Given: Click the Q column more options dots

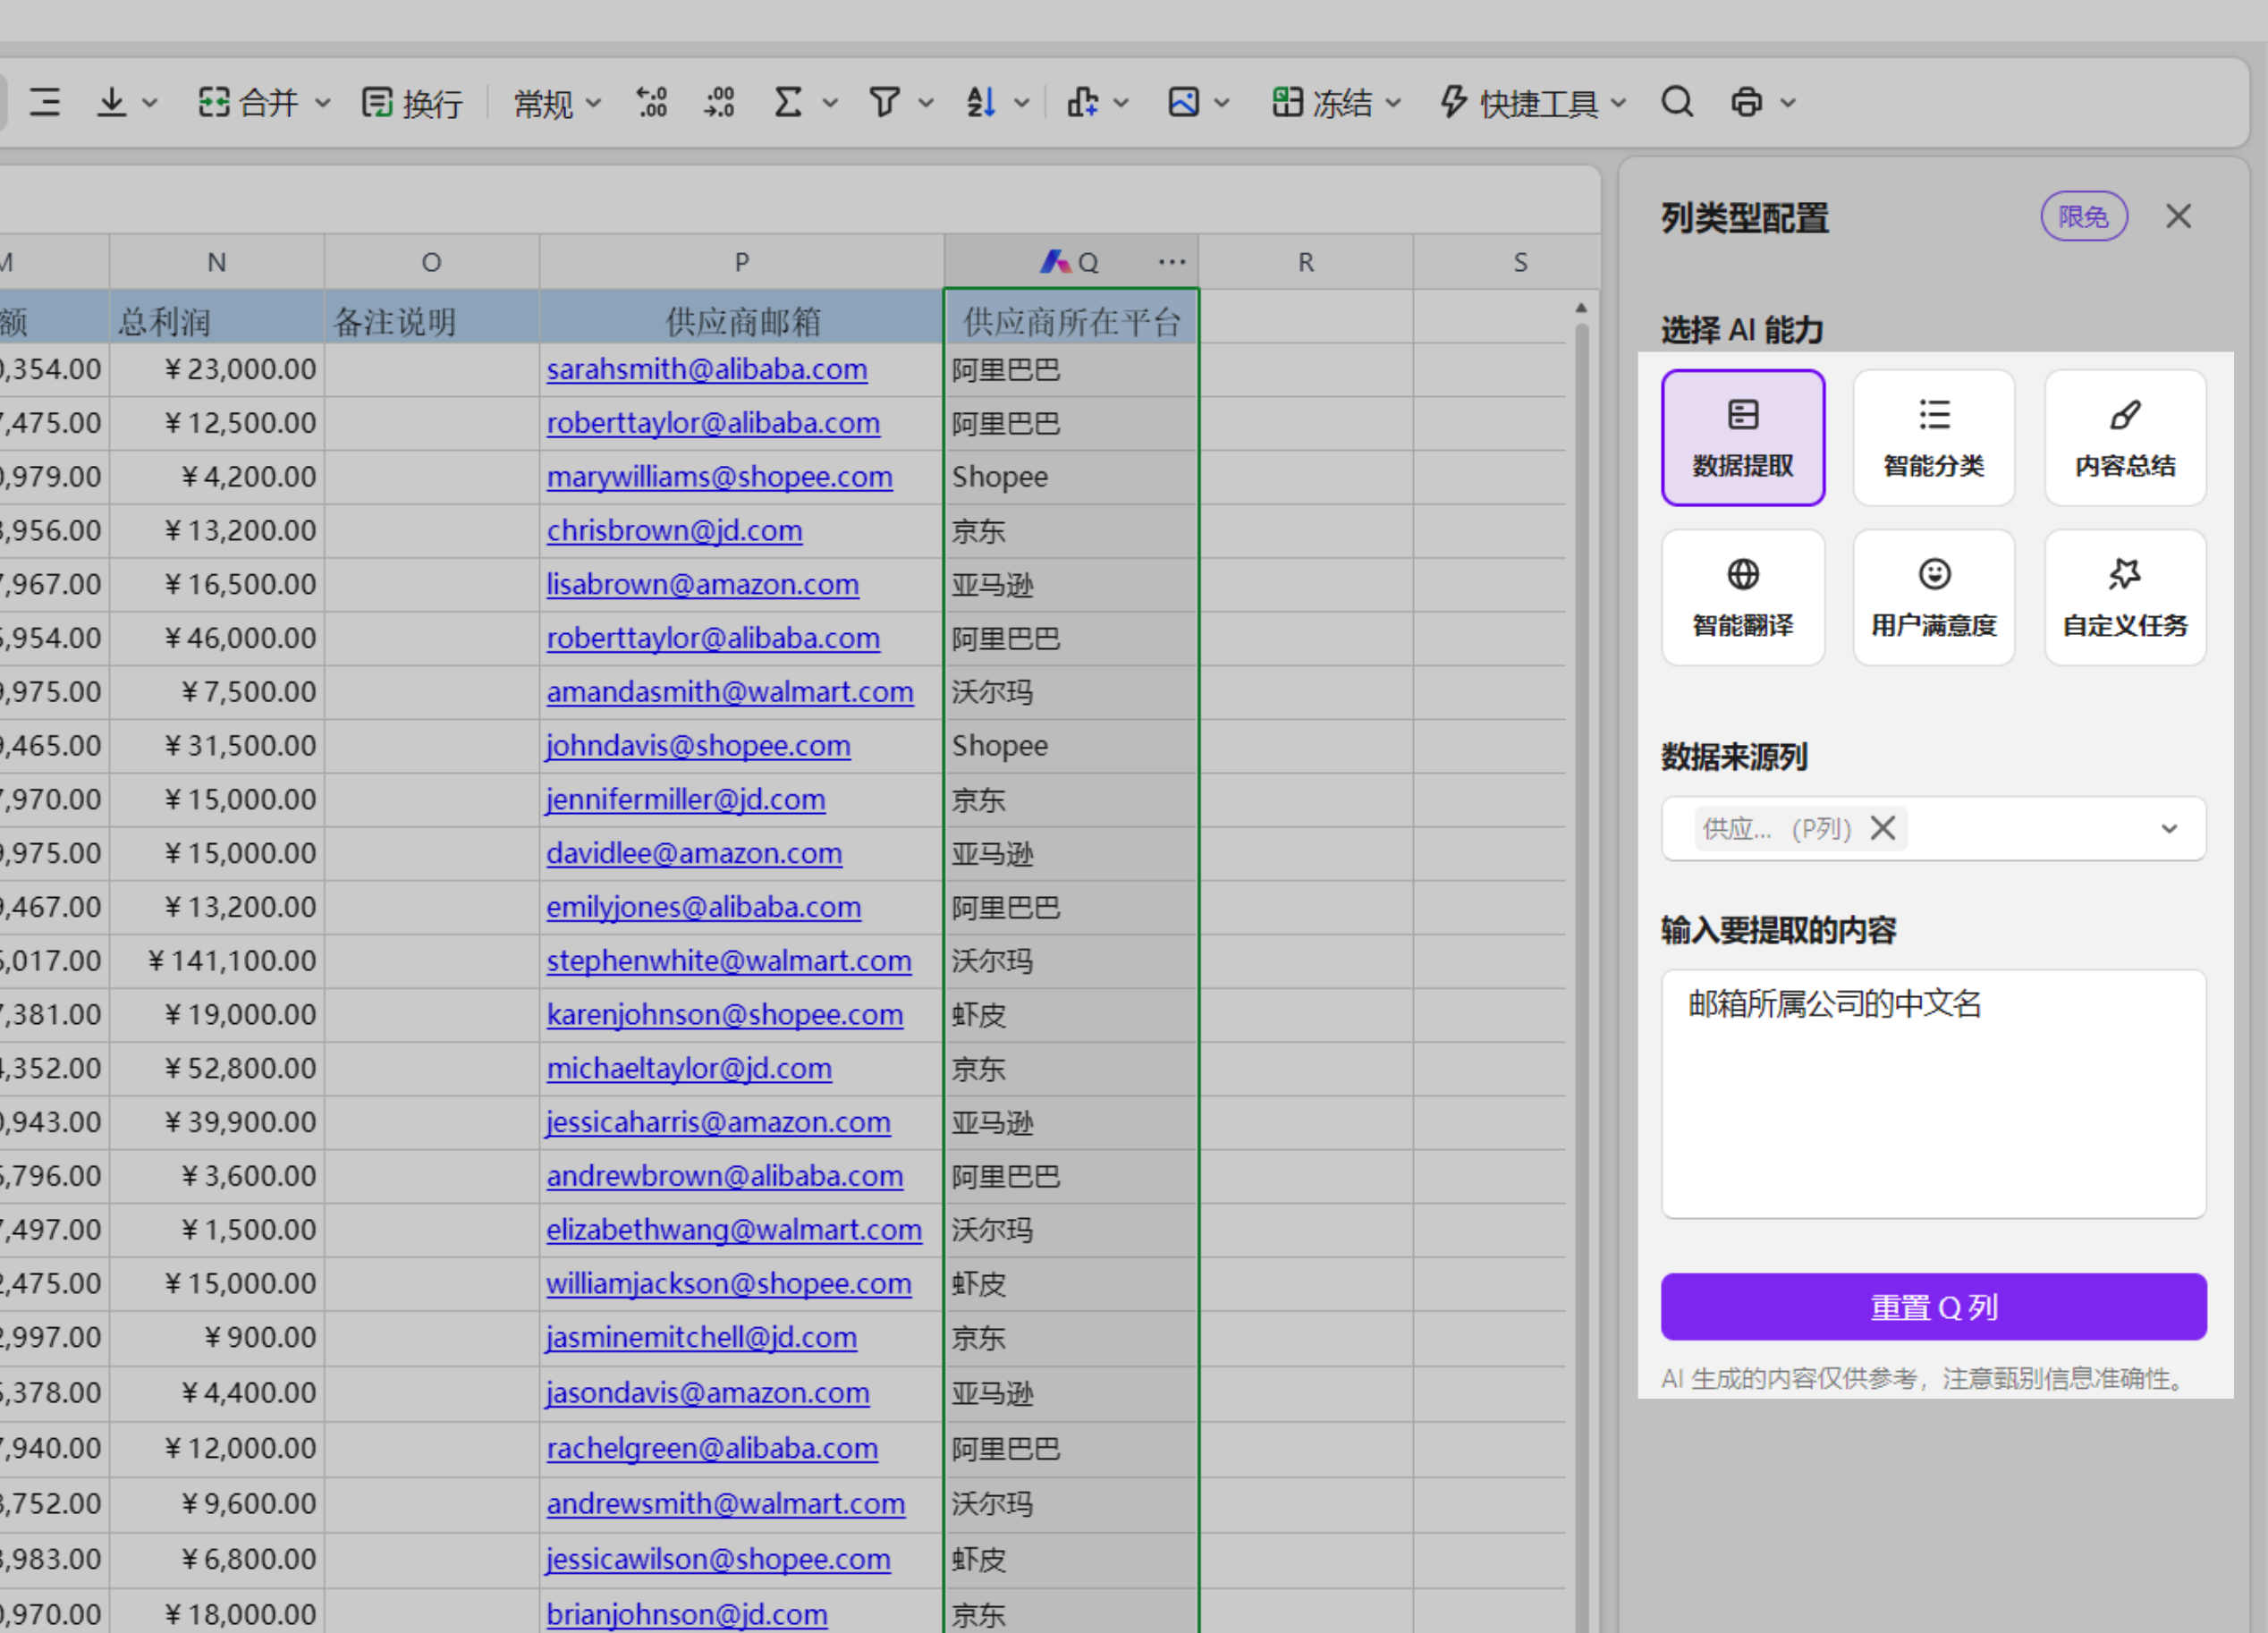Looking at the screenshot, I should click(x=1172, y=262).
